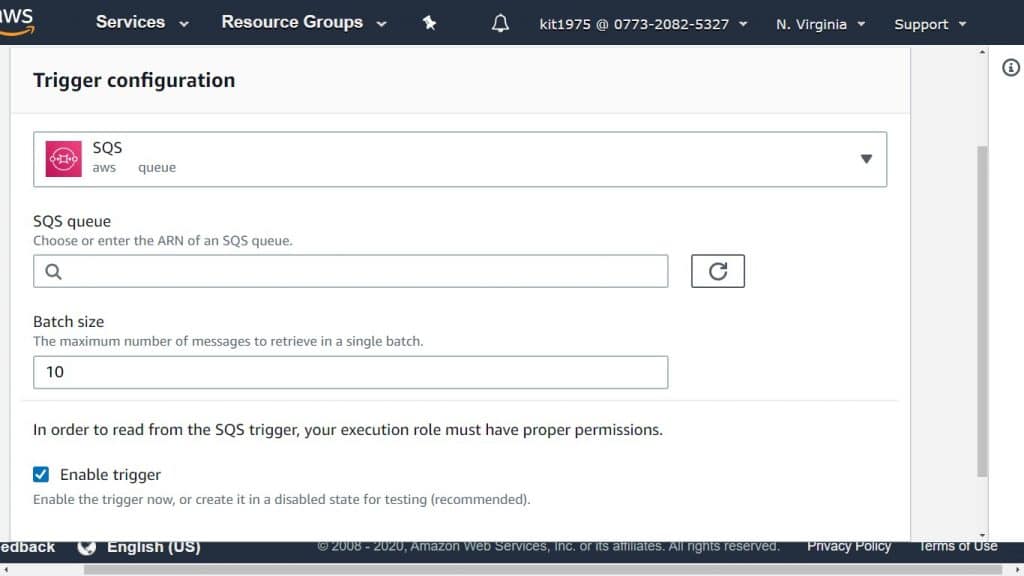
Task: Open the Support dropdown
Action: tap(928, 21)
